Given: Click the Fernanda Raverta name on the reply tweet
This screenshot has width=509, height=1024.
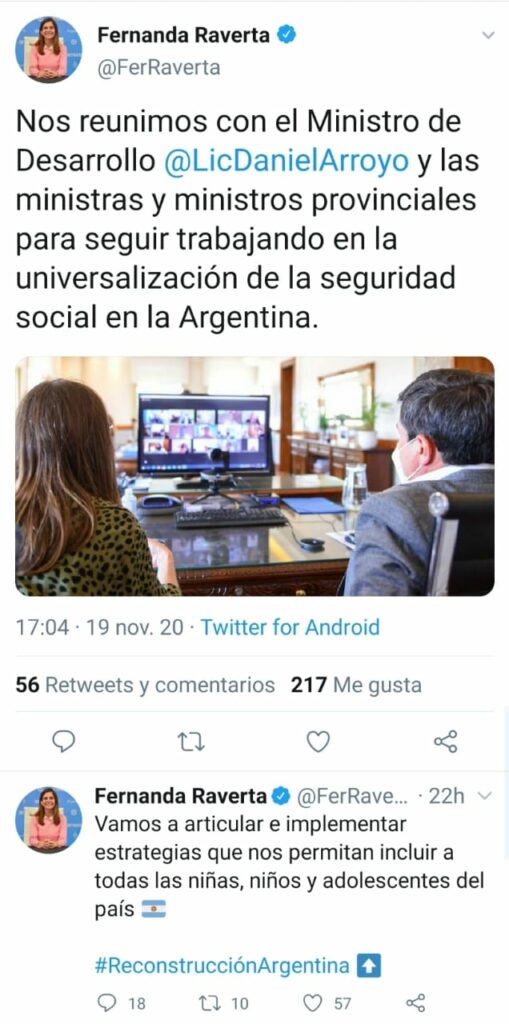Looking at the screenshot, I should (x=180, y=796).
